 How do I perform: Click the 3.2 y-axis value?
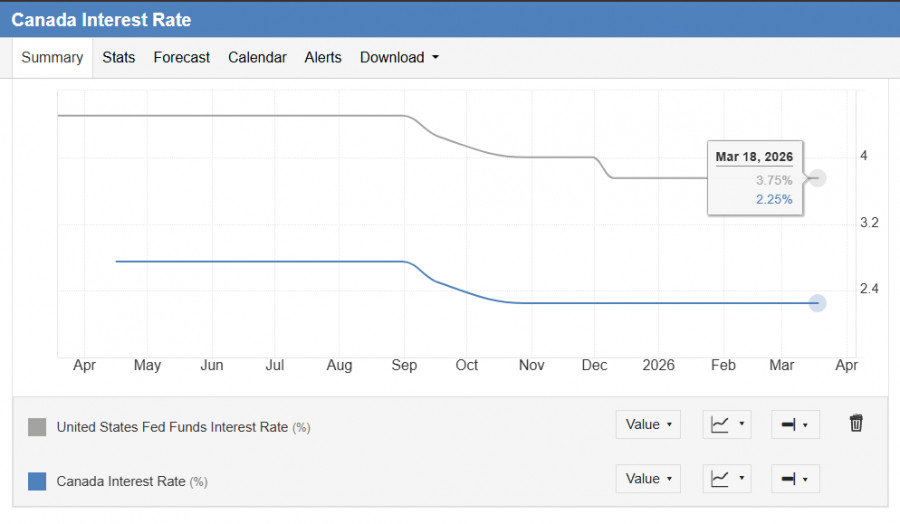click(x=869, y=223)
